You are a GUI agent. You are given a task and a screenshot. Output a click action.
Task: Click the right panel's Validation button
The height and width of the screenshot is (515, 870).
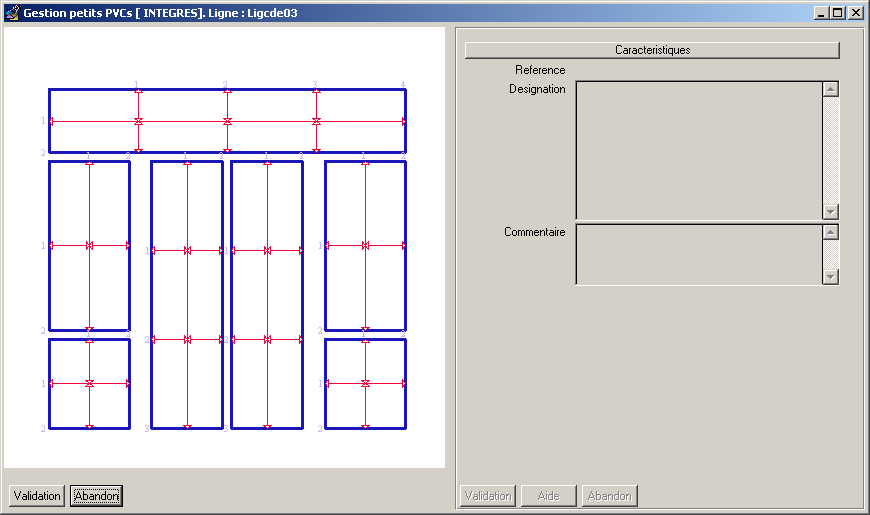(x=488, y=496)
